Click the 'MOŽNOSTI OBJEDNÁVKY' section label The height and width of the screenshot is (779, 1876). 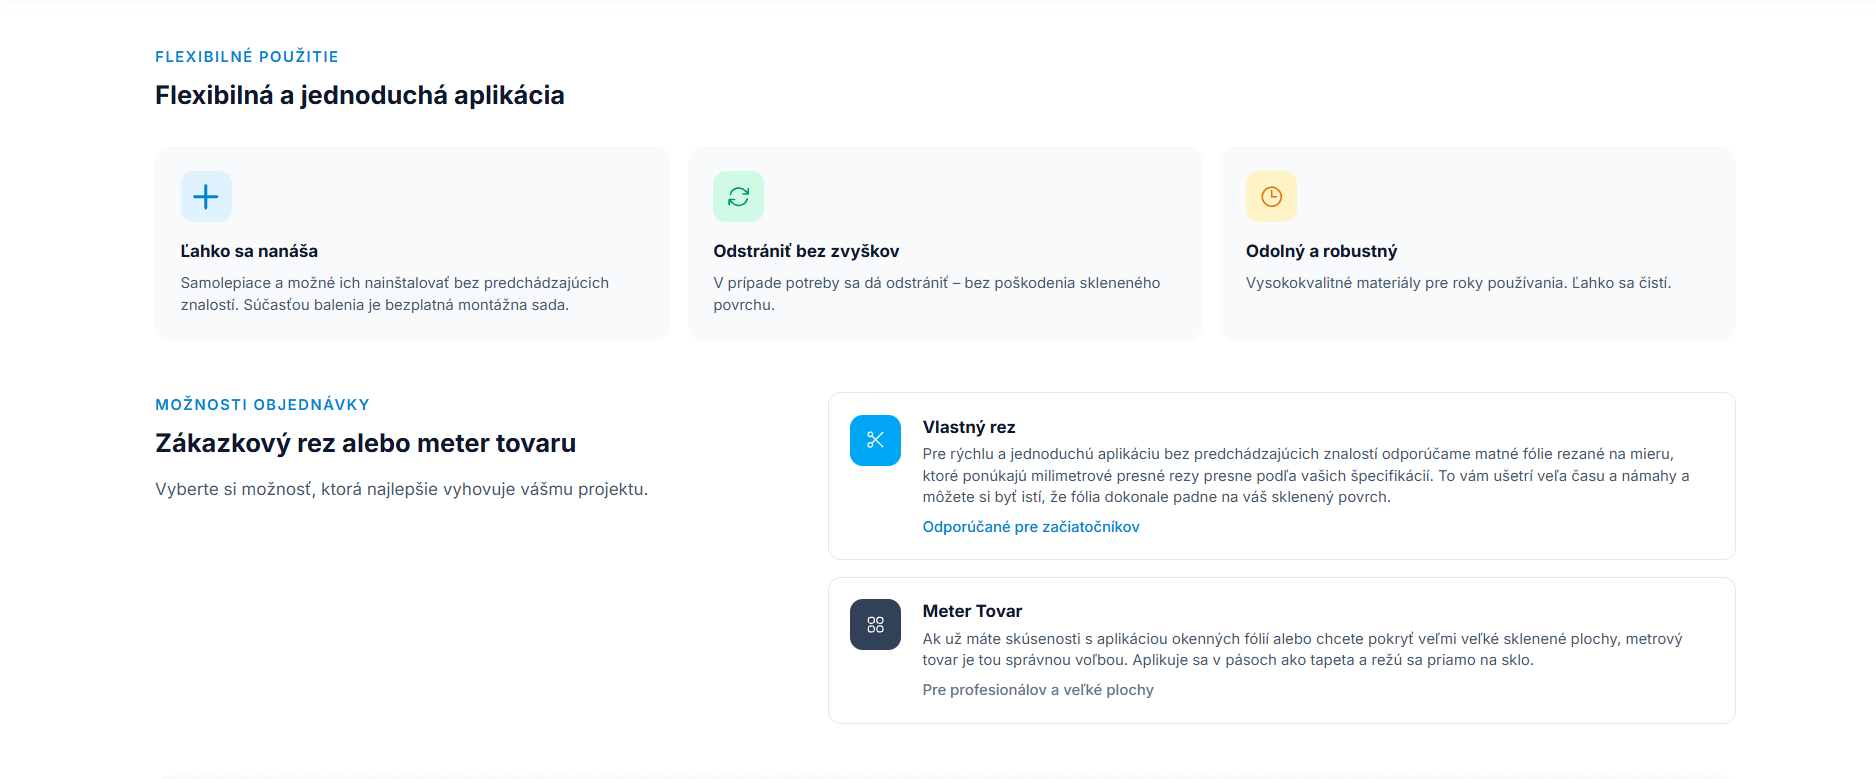pyautogui.click(x=262, y=405)
